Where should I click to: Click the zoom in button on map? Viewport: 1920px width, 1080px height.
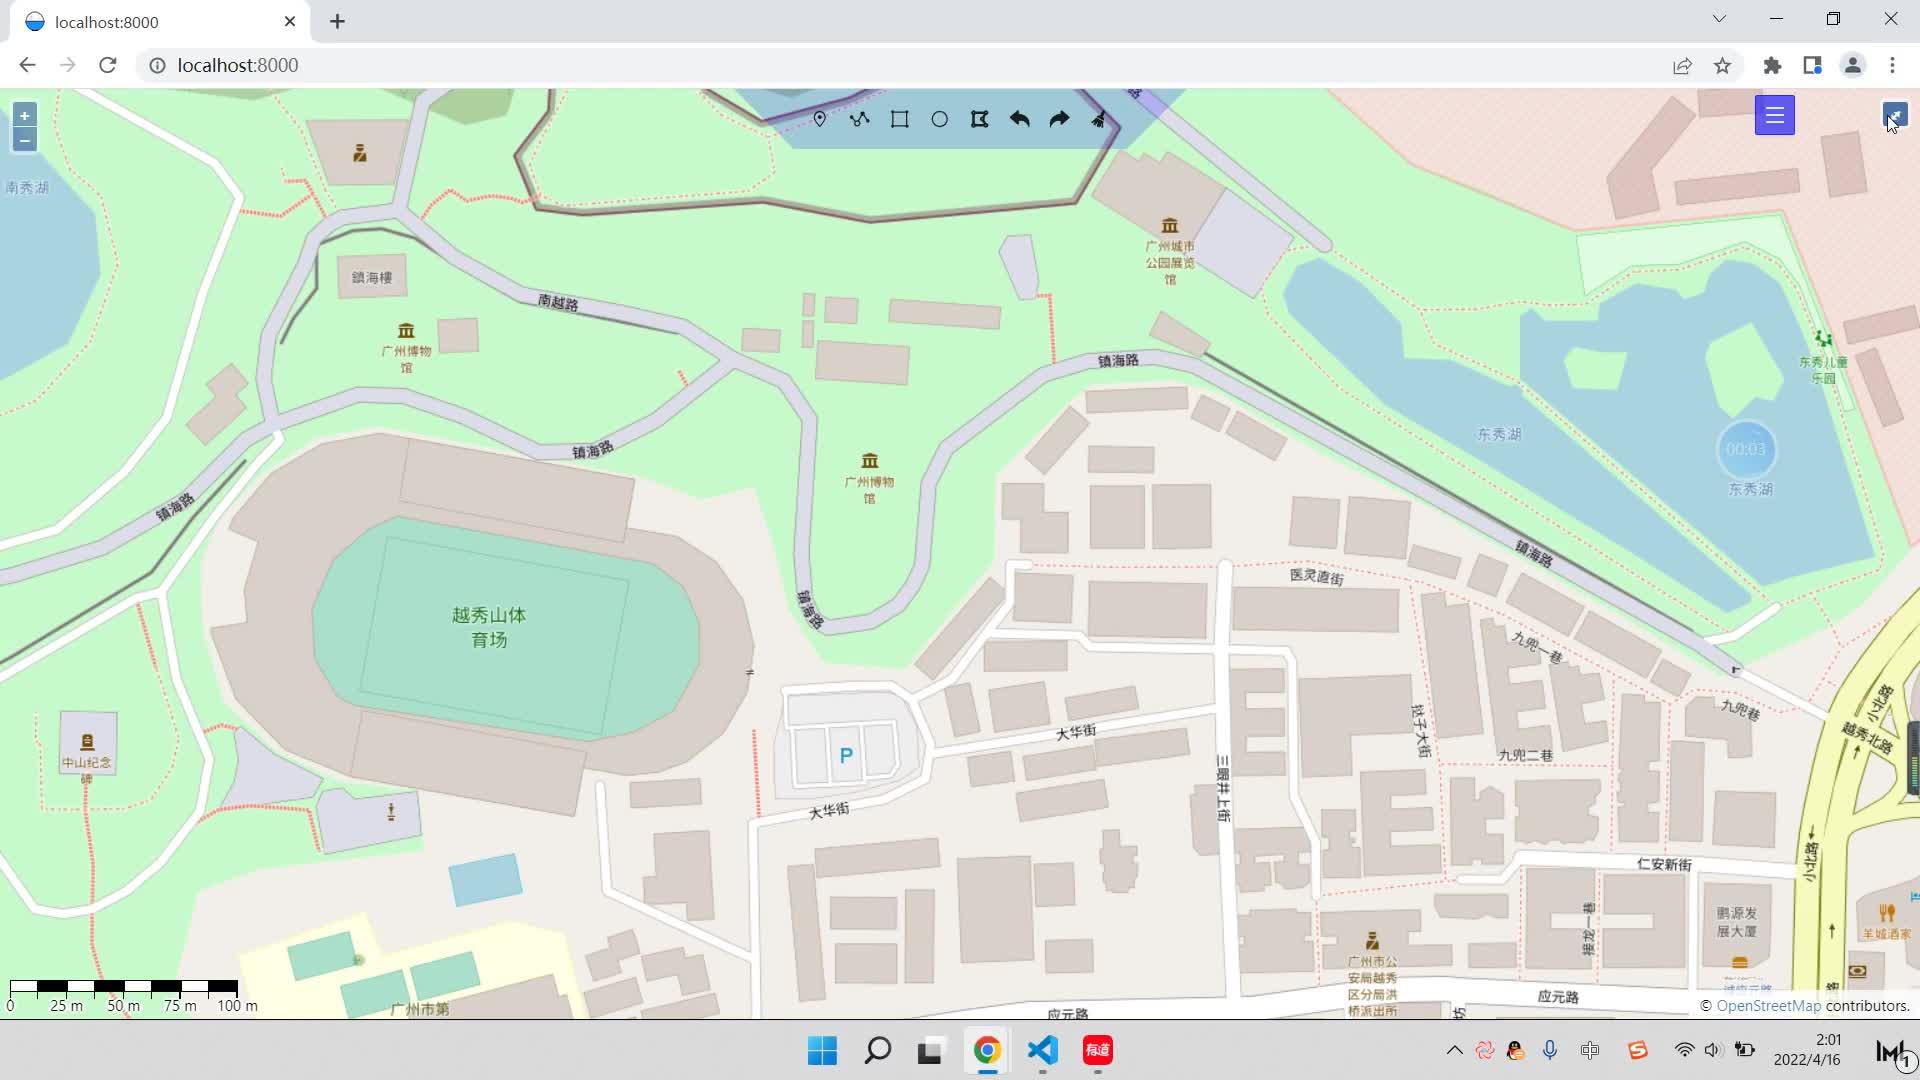[23, 115]
